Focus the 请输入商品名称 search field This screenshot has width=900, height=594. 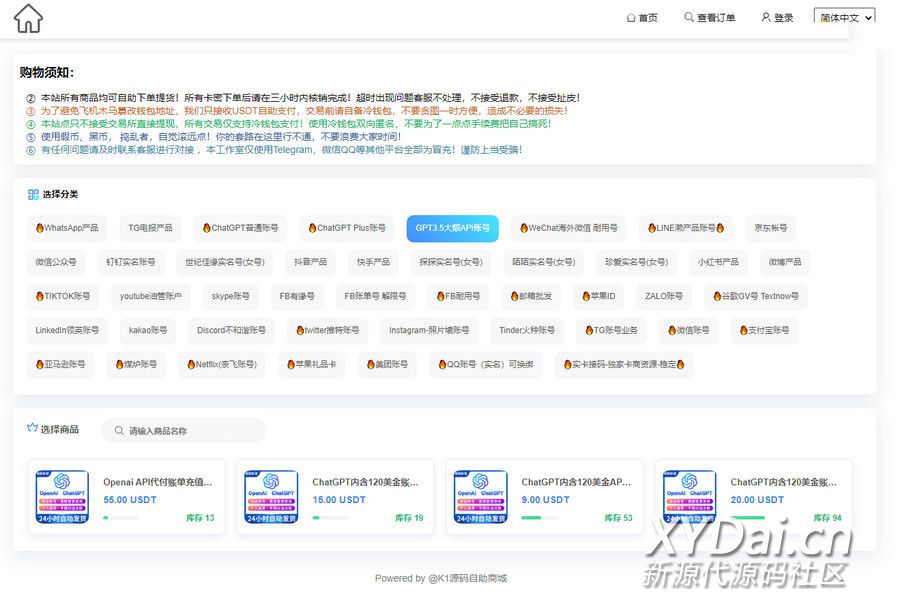[190, 431]
